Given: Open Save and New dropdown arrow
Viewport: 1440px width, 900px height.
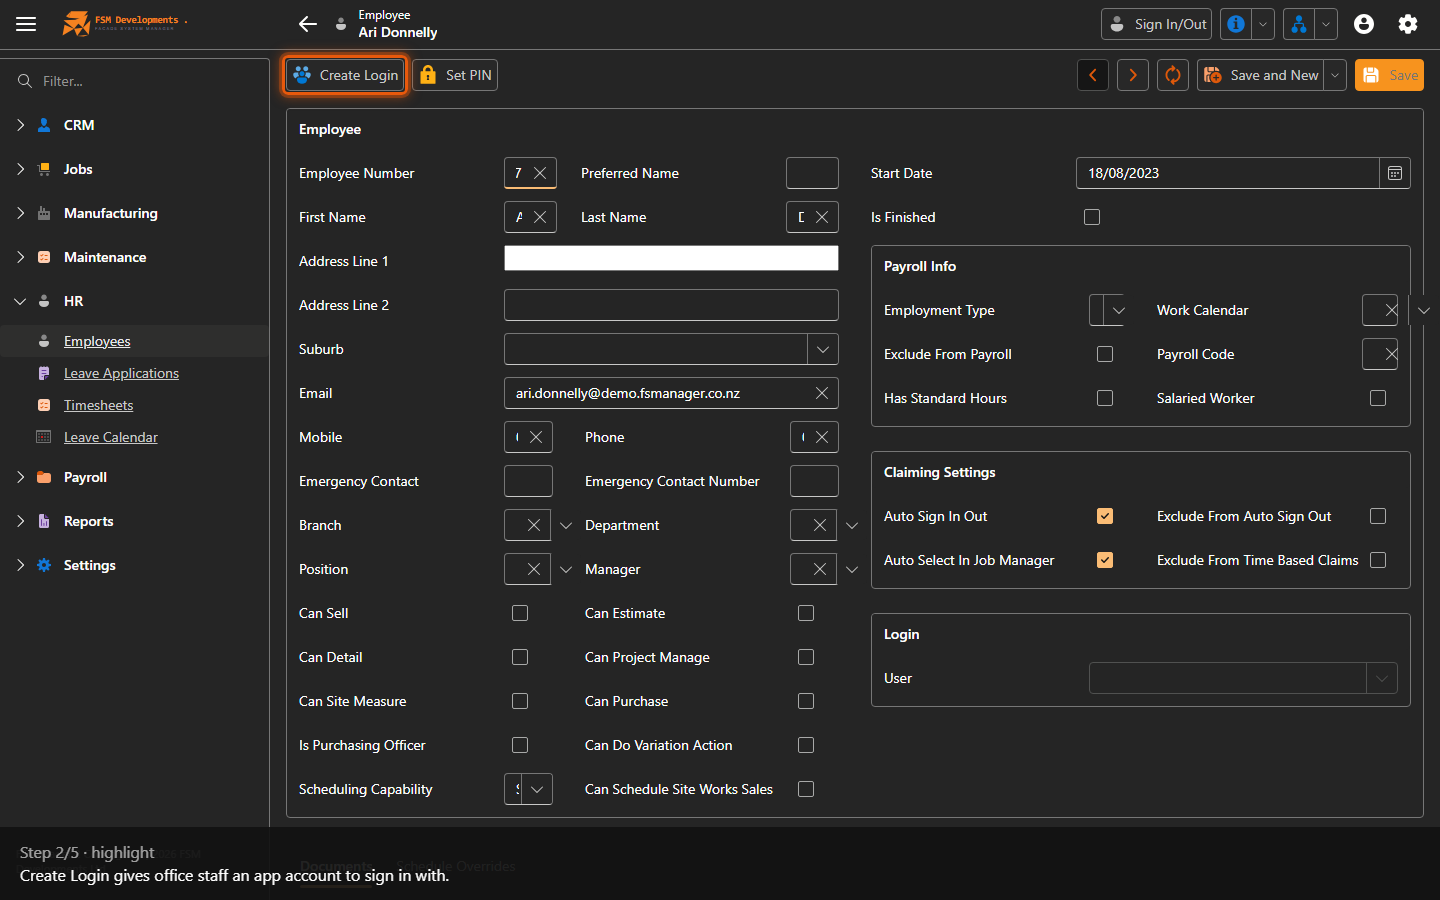Looking at the screenshot, I should pos(1335,75).
